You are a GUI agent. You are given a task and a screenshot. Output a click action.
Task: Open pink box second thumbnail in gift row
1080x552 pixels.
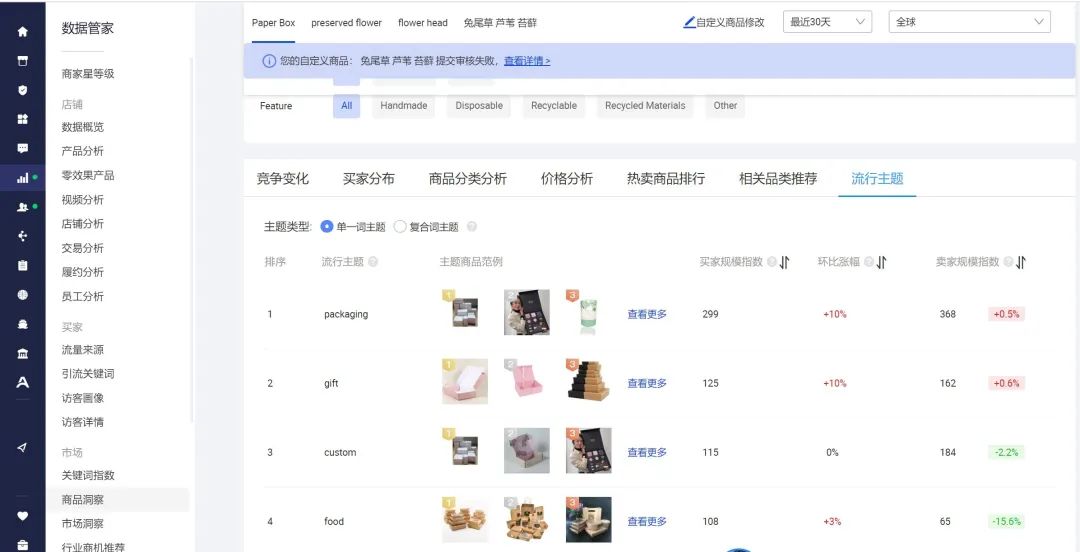[x=527, y=381]
